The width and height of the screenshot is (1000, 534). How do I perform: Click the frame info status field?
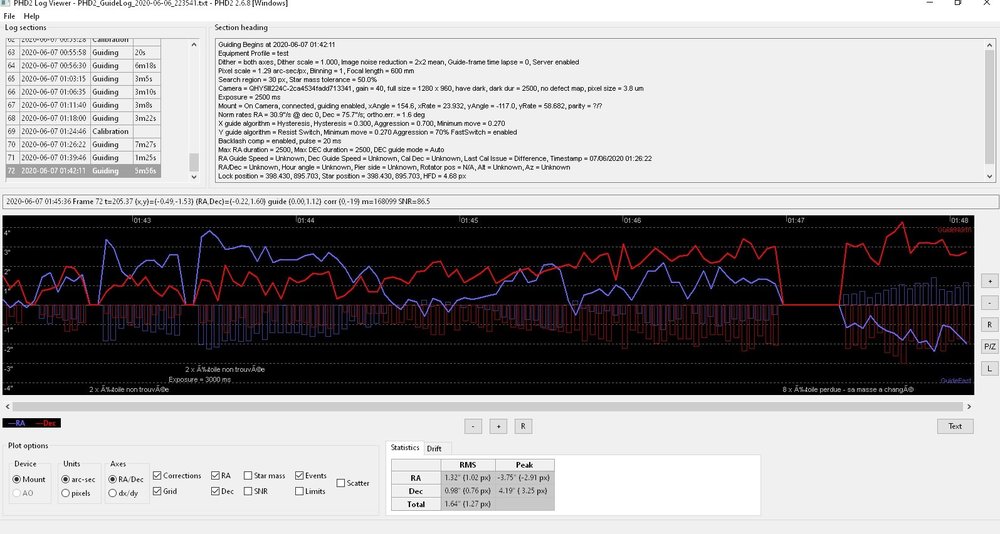(501, 202)
